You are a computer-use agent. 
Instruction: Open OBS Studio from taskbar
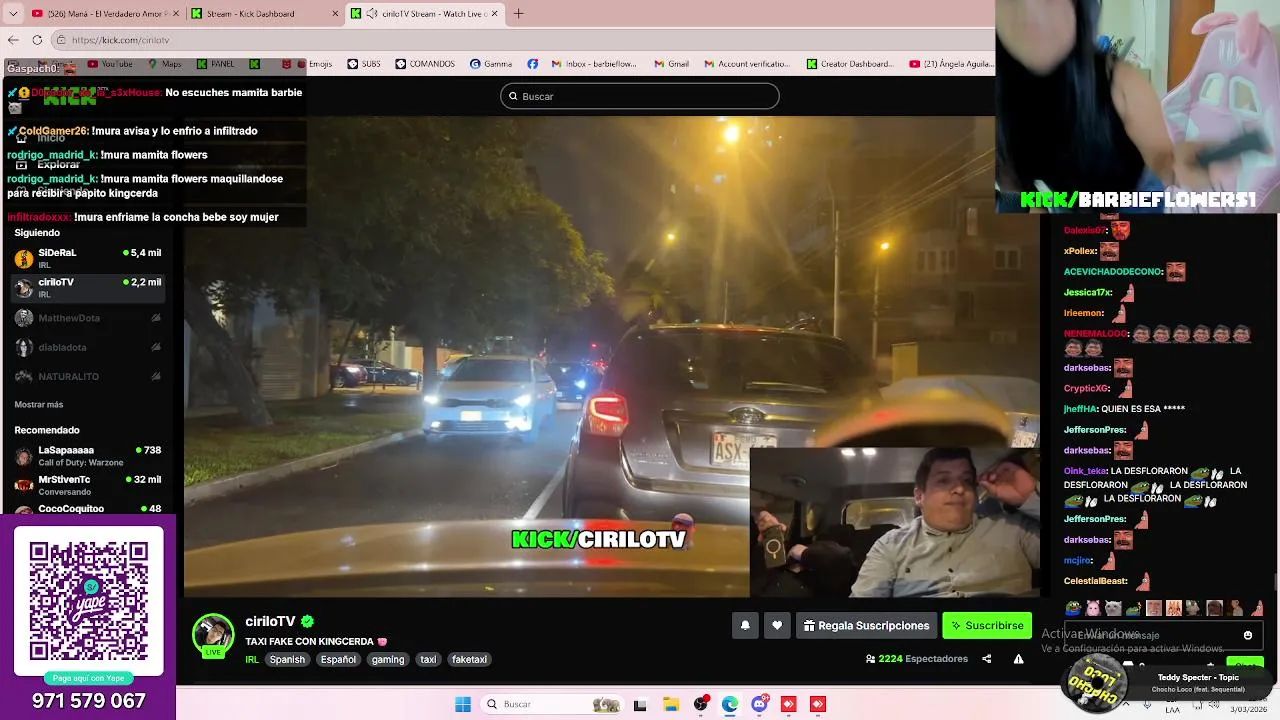[x=701, y=704]
